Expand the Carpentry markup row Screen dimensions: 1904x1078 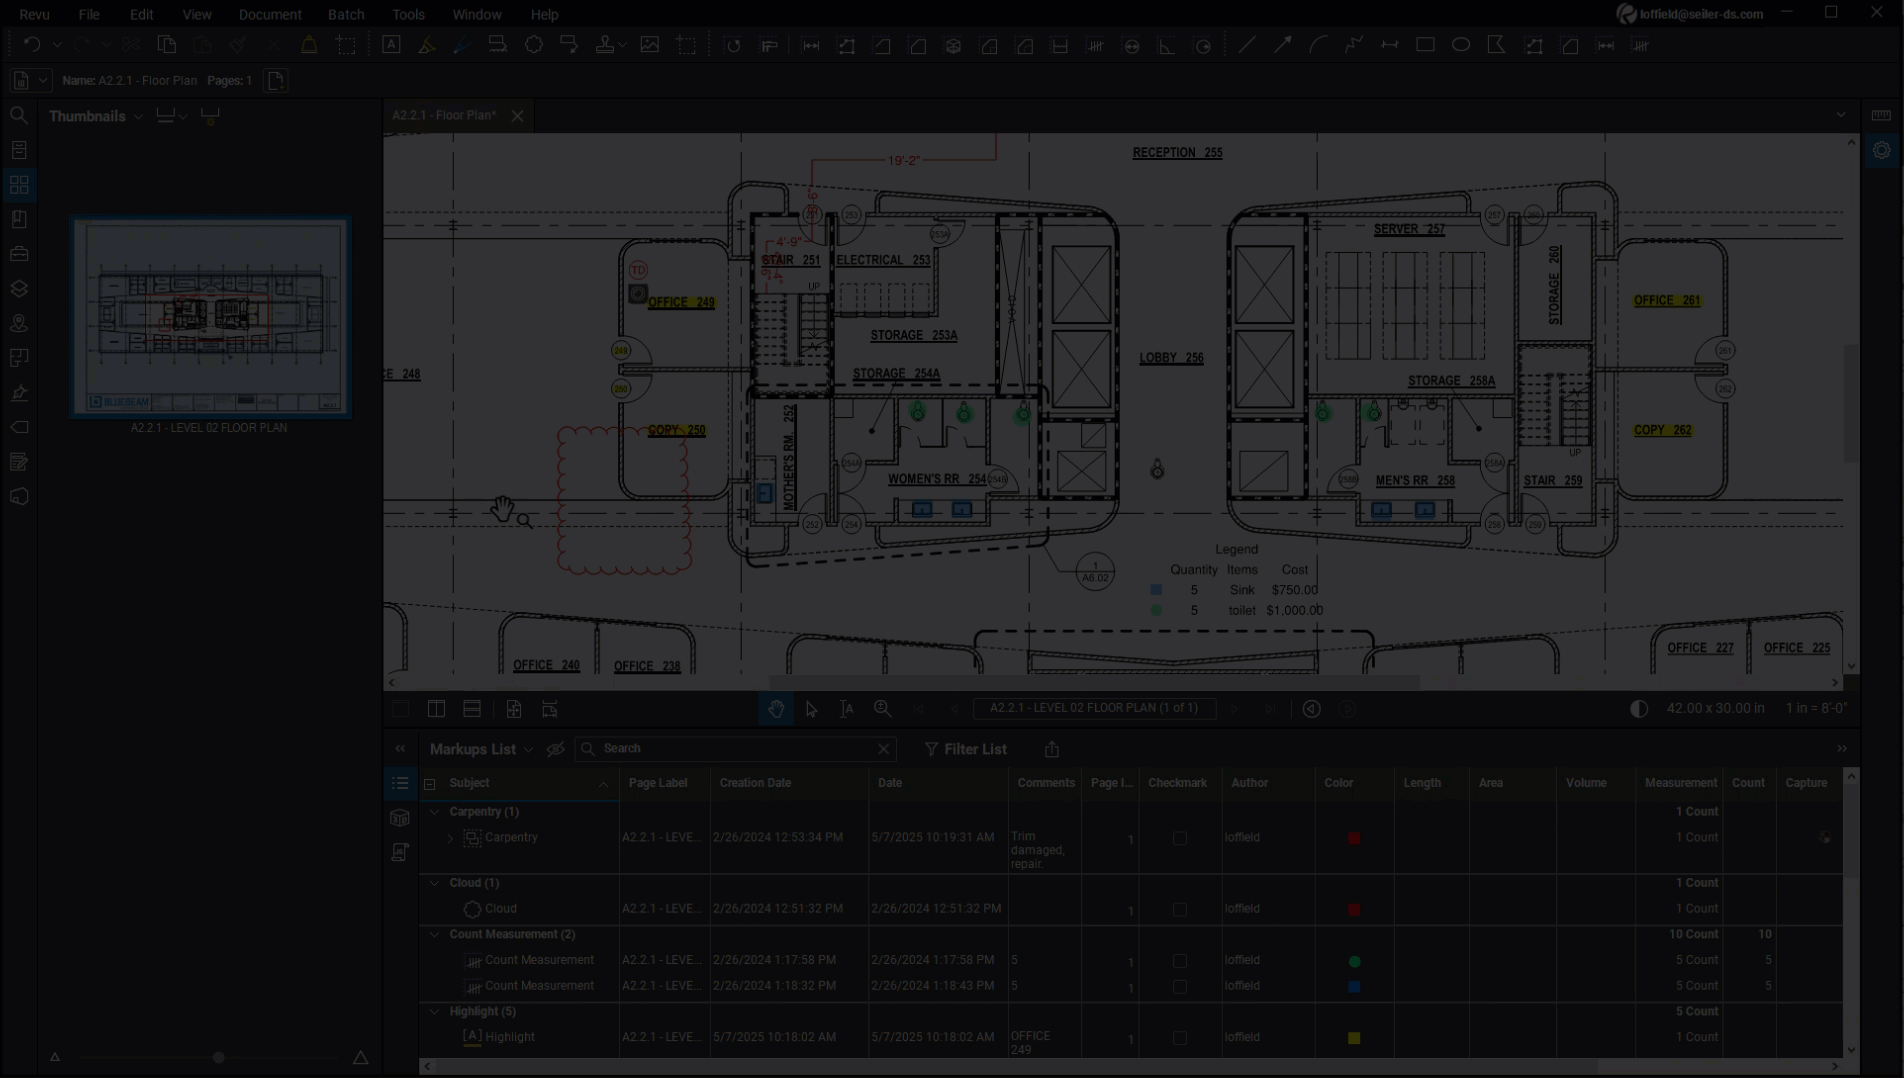coord(450,838)
